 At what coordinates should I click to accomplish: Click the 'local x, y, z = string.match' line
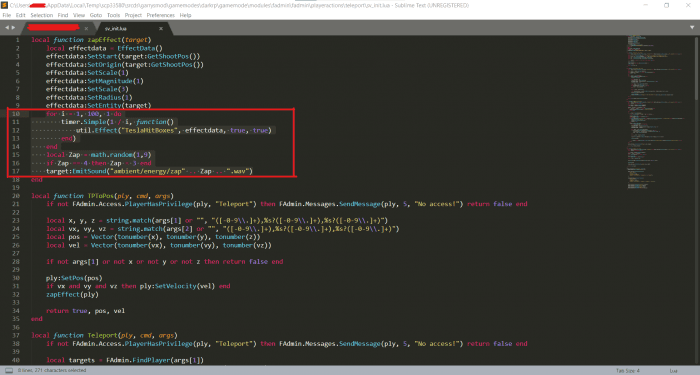pyautogui.click(x=217, y=221)
